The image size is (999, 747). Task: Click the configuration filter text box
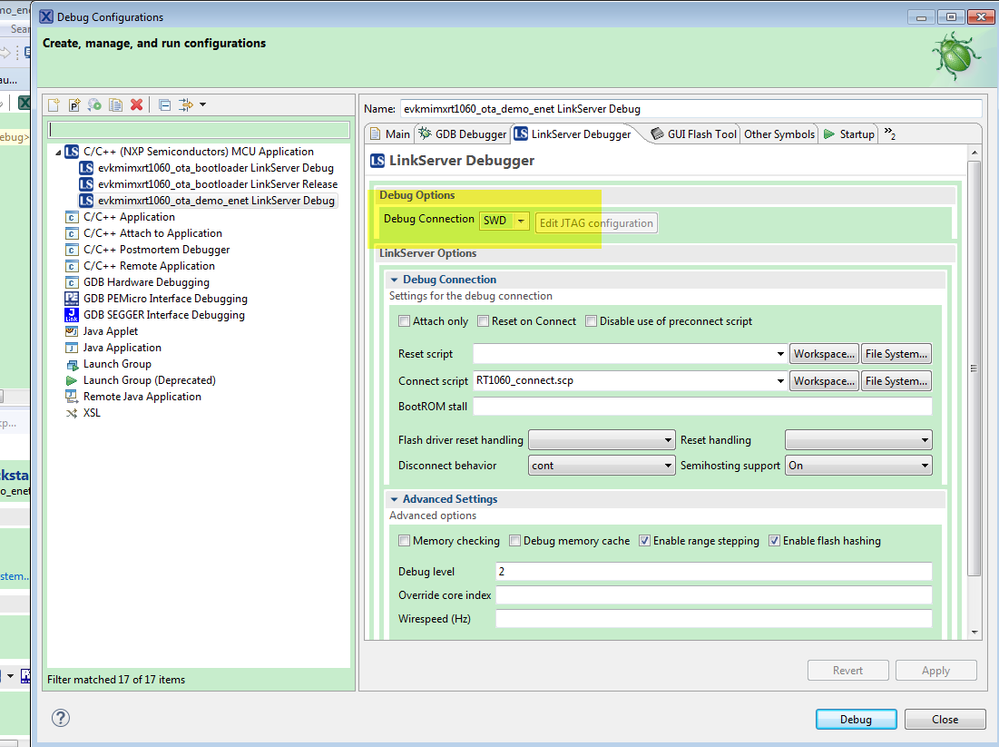pos(199,130)
